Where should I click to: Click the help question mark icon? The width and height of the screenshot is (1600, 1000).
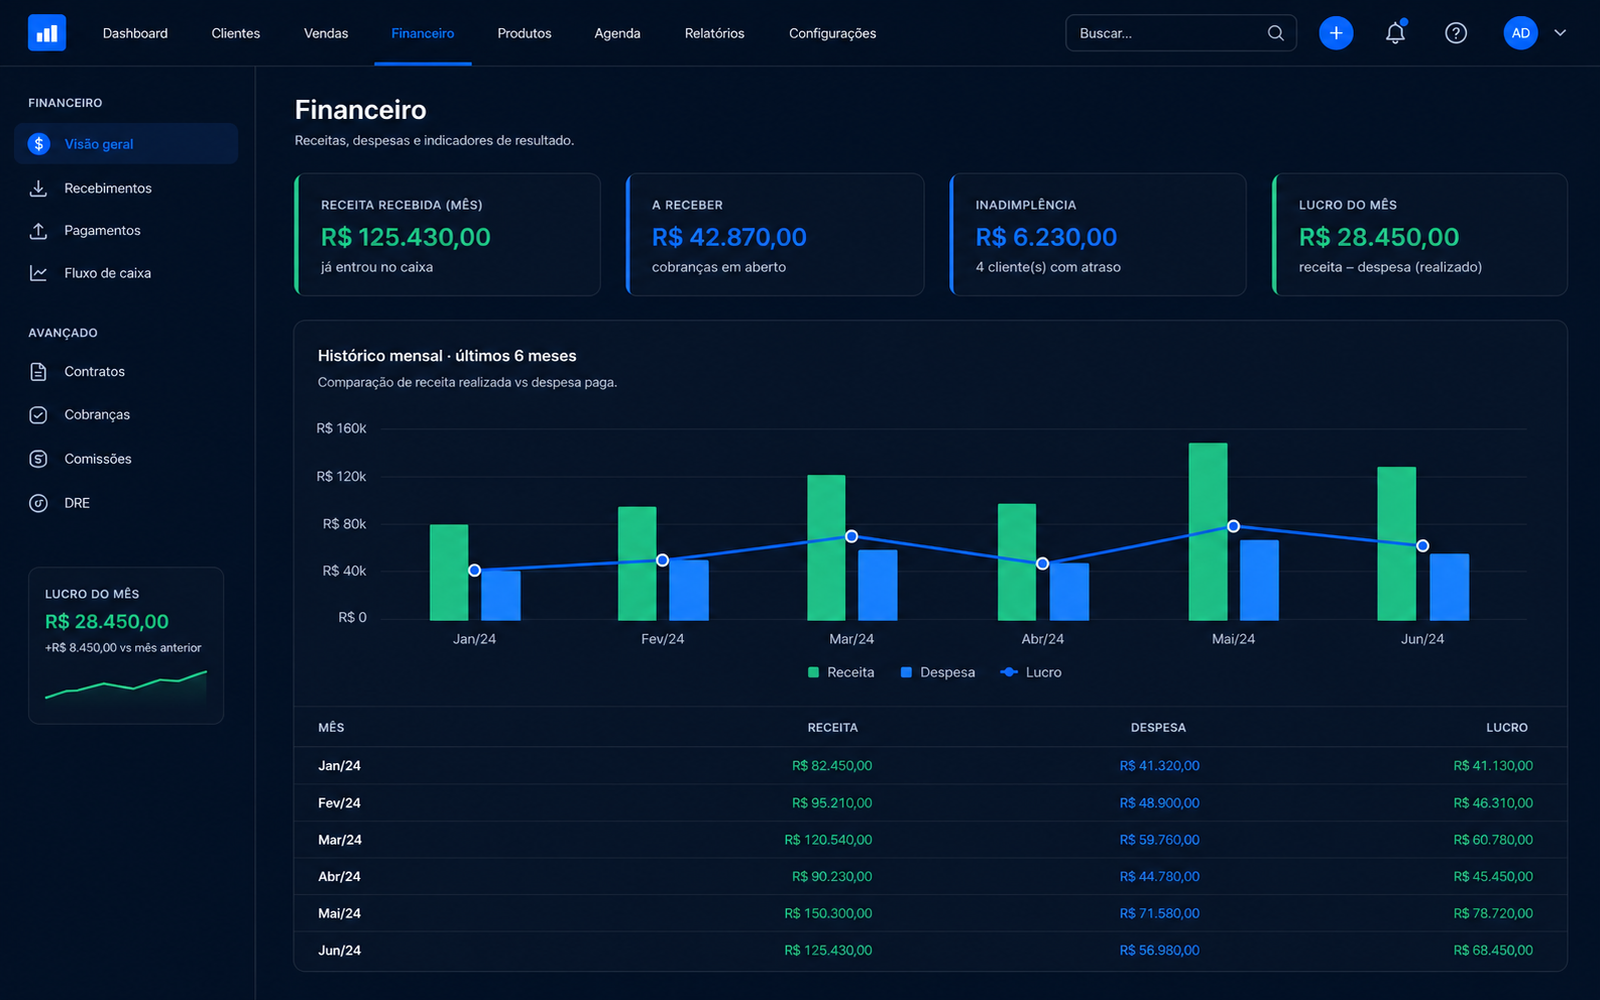coord(1456,33)
